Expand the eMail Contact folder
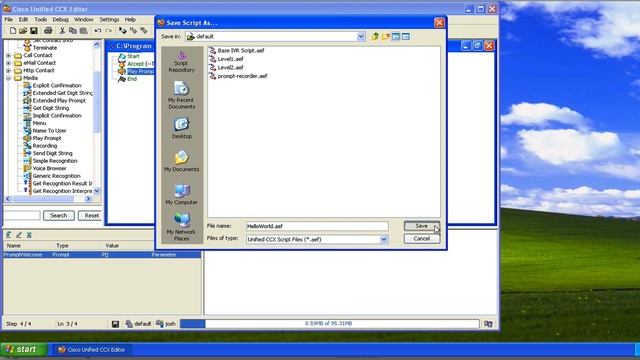 [x=9, y=63]
